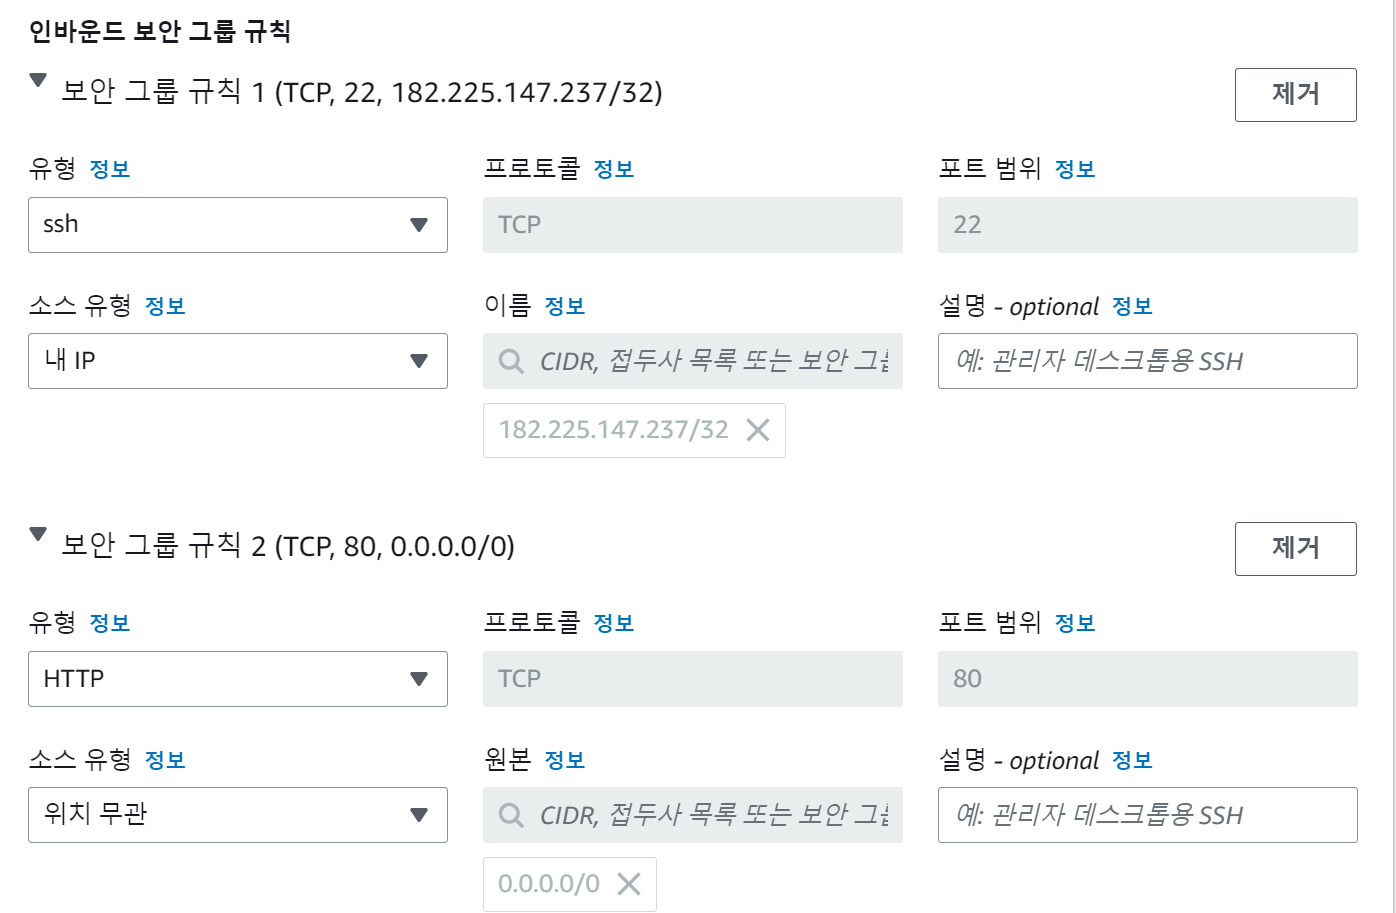Click 제거 button for rule 2

pyautogui.click(x=1296, y=549)
